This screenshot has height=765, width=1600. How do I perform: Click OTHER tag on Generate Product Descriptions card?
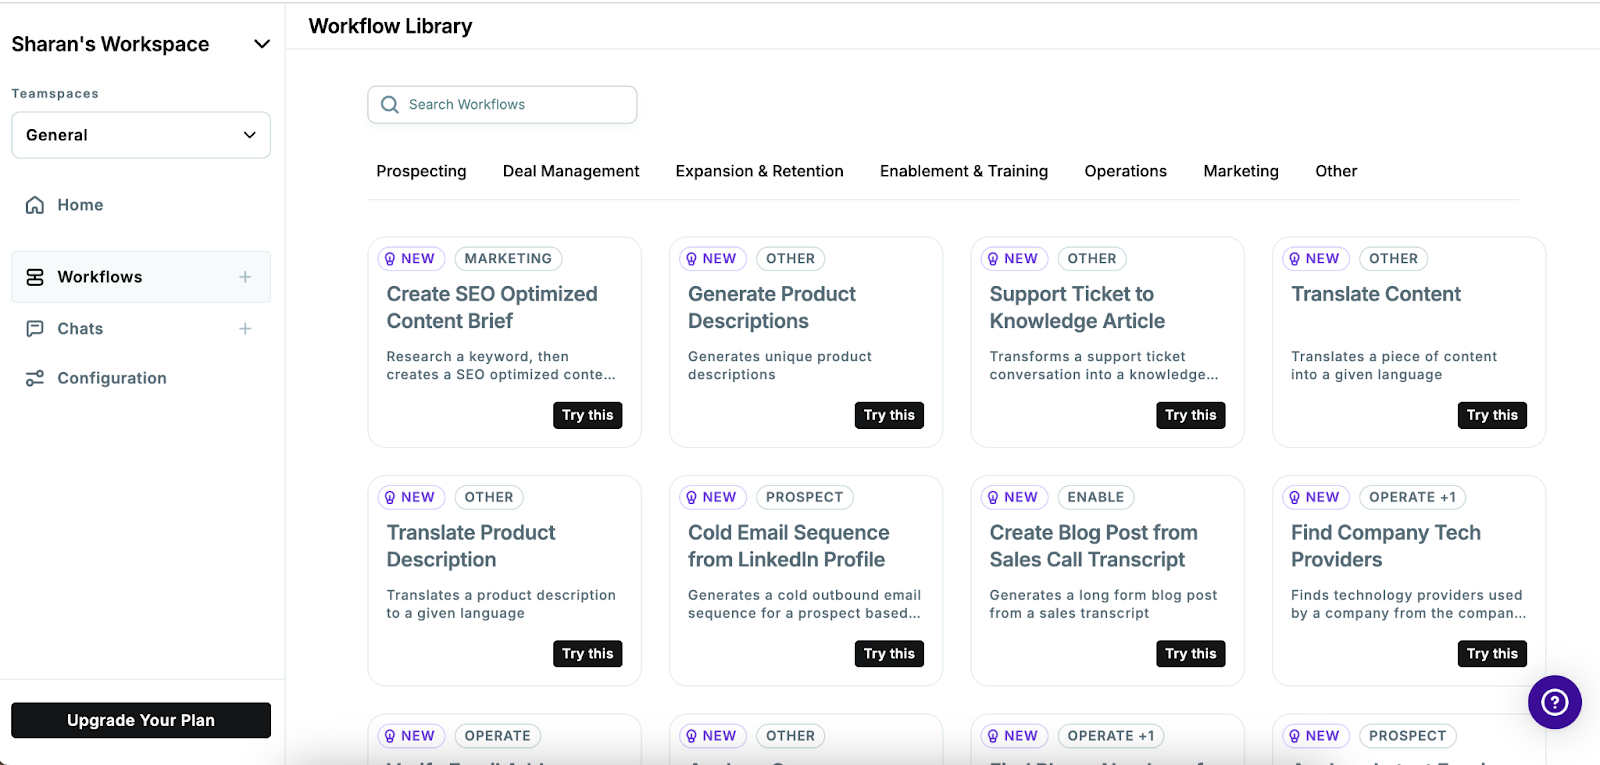(791, 259)
